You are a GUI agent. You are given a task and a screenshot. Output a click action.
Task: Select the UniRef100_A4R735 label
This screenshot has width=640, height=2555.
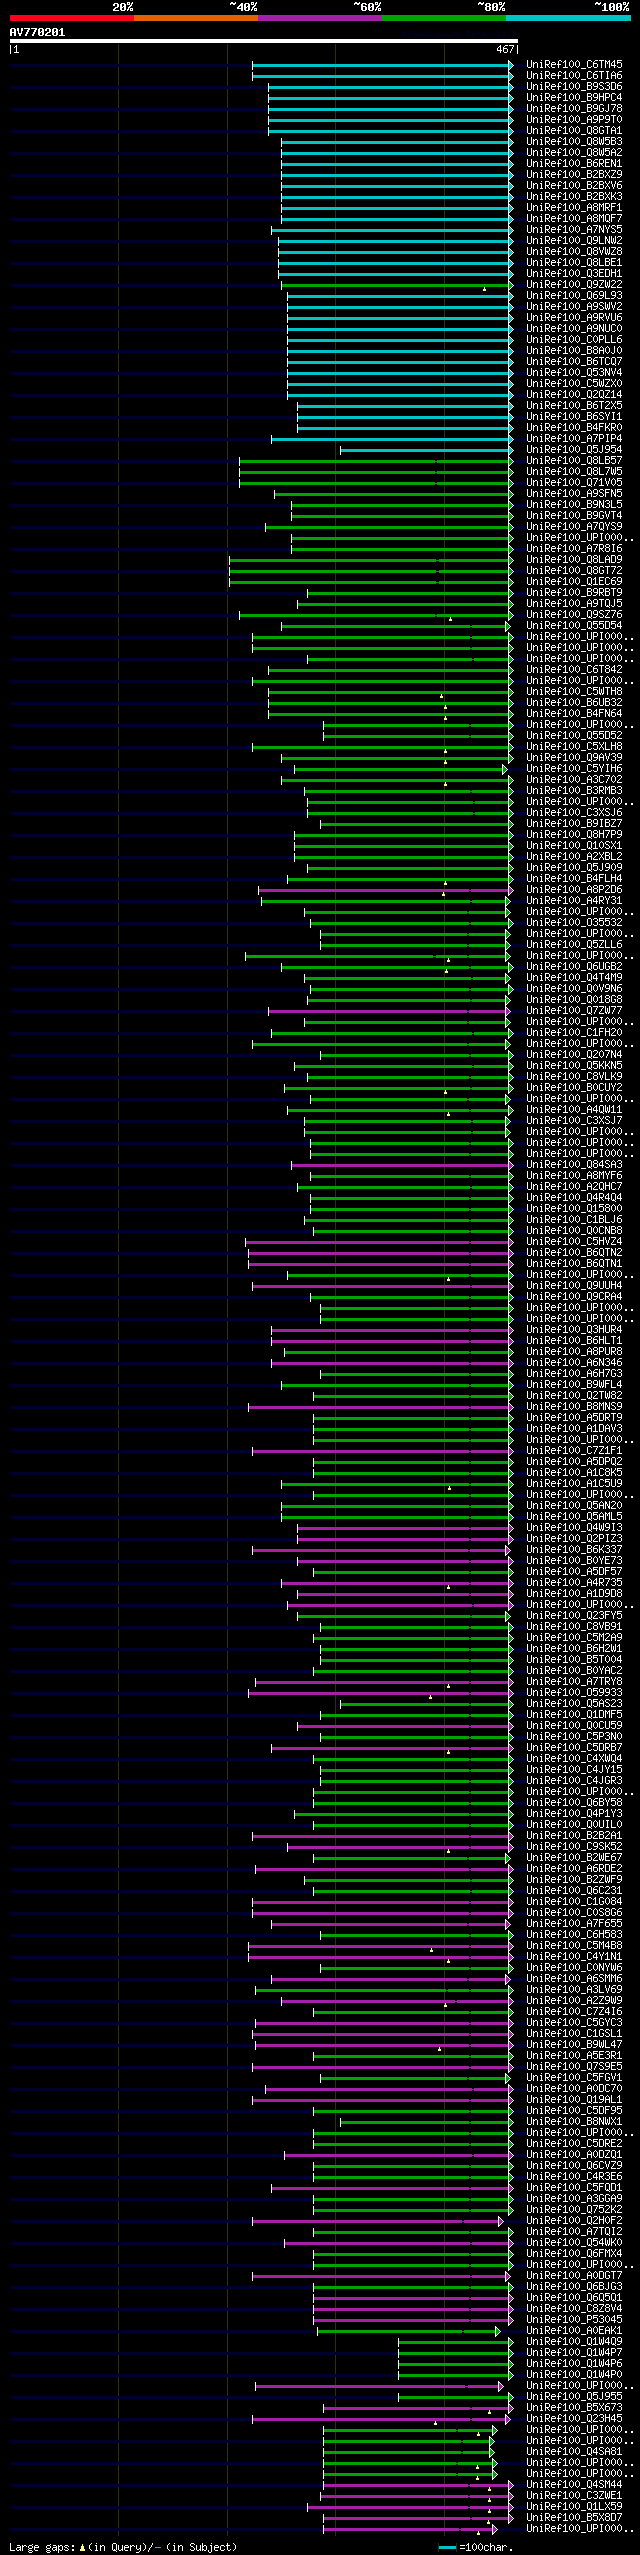tap(574, 1583)
